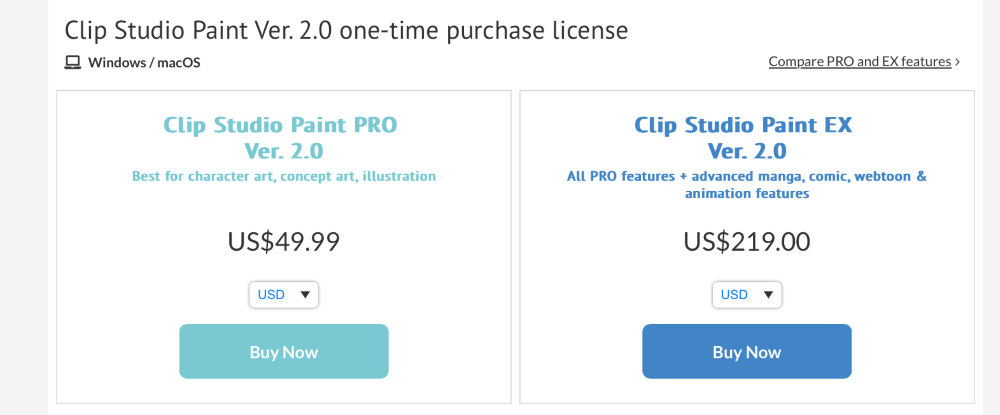Click the US$219.00 price text
The width and height of the screenshot is (1000, 415).
coord(747,242)
